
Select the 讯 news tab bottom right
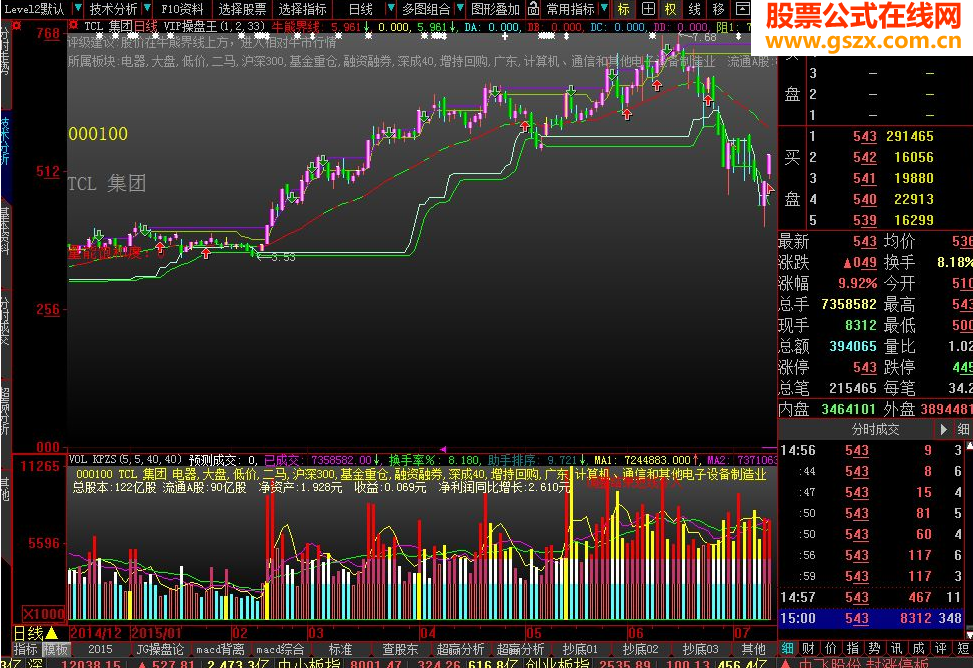coord(897,649)
